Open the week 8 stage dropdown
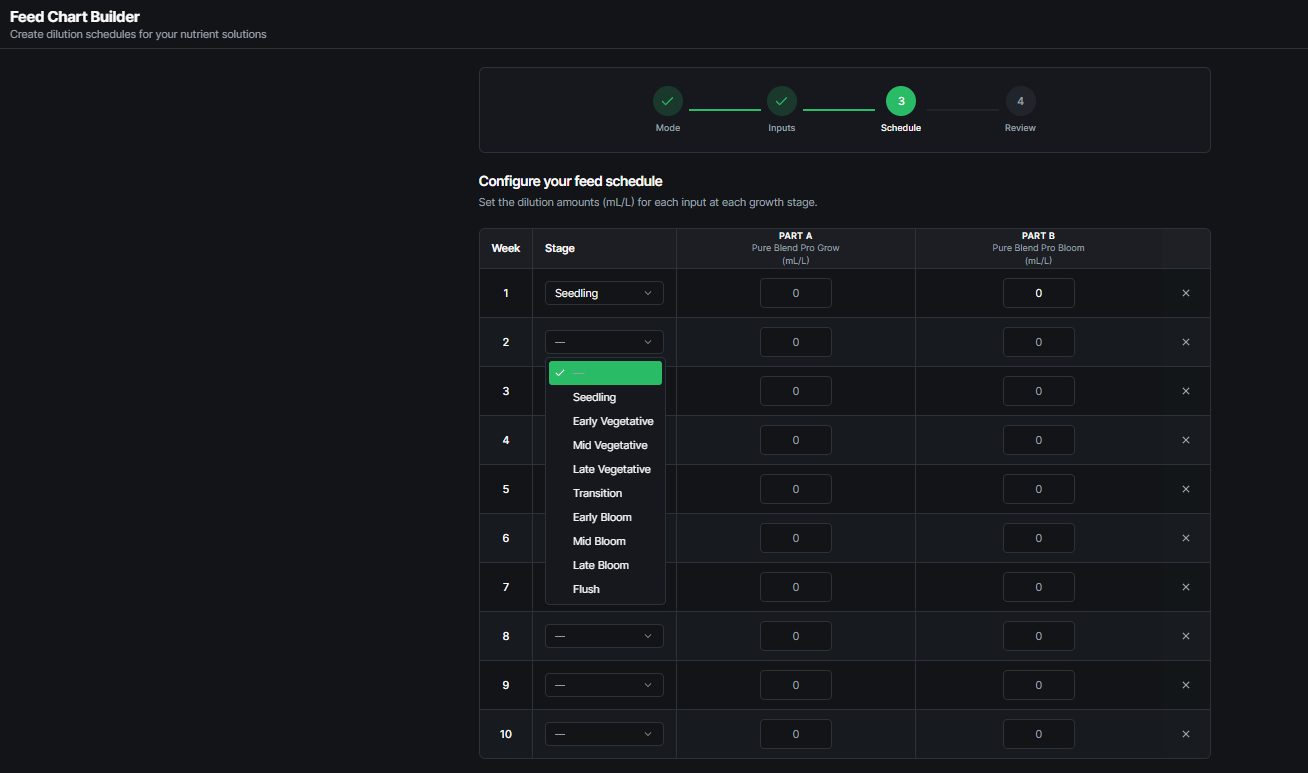Image resolution: width=1308 pixels, height=773 pixels. pos(604,636)
